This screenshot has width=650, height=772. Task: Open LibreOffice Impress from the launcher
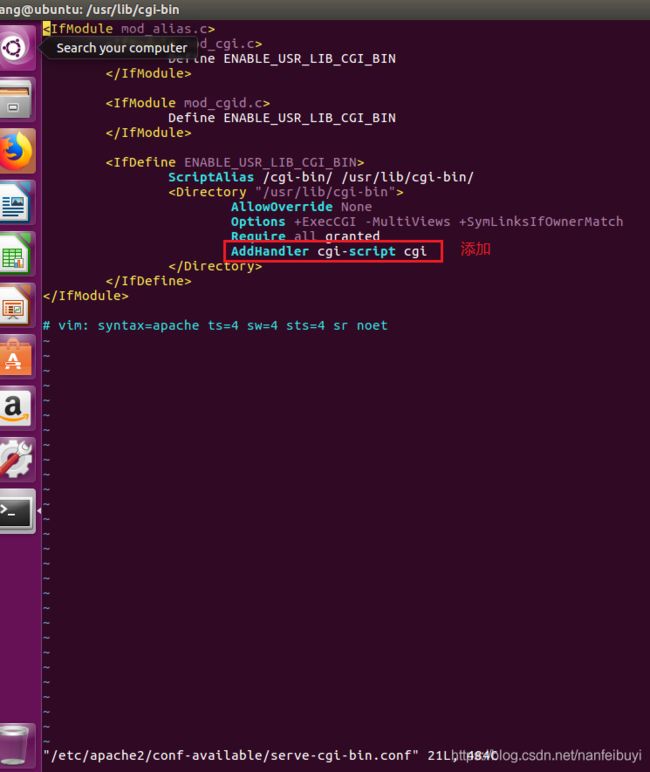[x=15, y=306]
